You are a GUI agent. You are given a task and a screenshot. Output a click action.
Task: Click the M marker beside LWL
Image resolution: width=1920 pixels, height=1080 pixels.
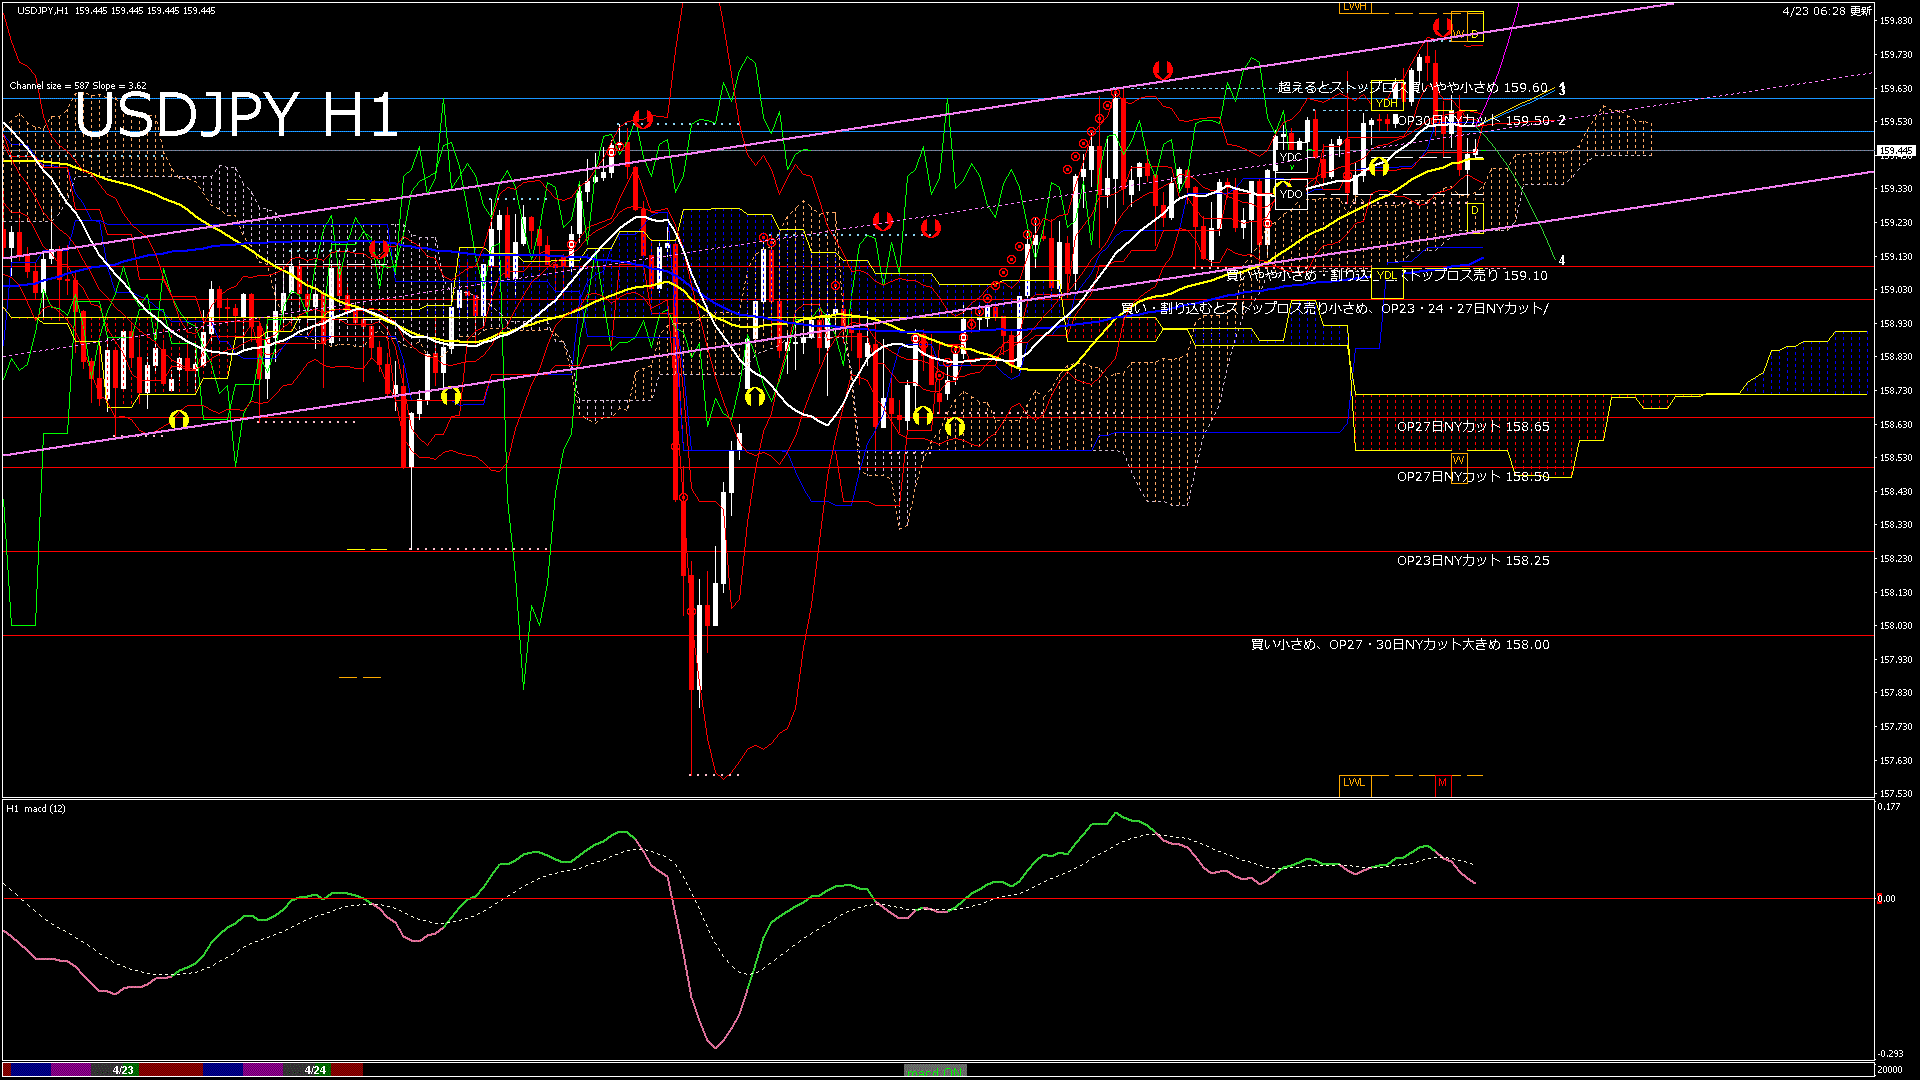[x=1442, y=782]
